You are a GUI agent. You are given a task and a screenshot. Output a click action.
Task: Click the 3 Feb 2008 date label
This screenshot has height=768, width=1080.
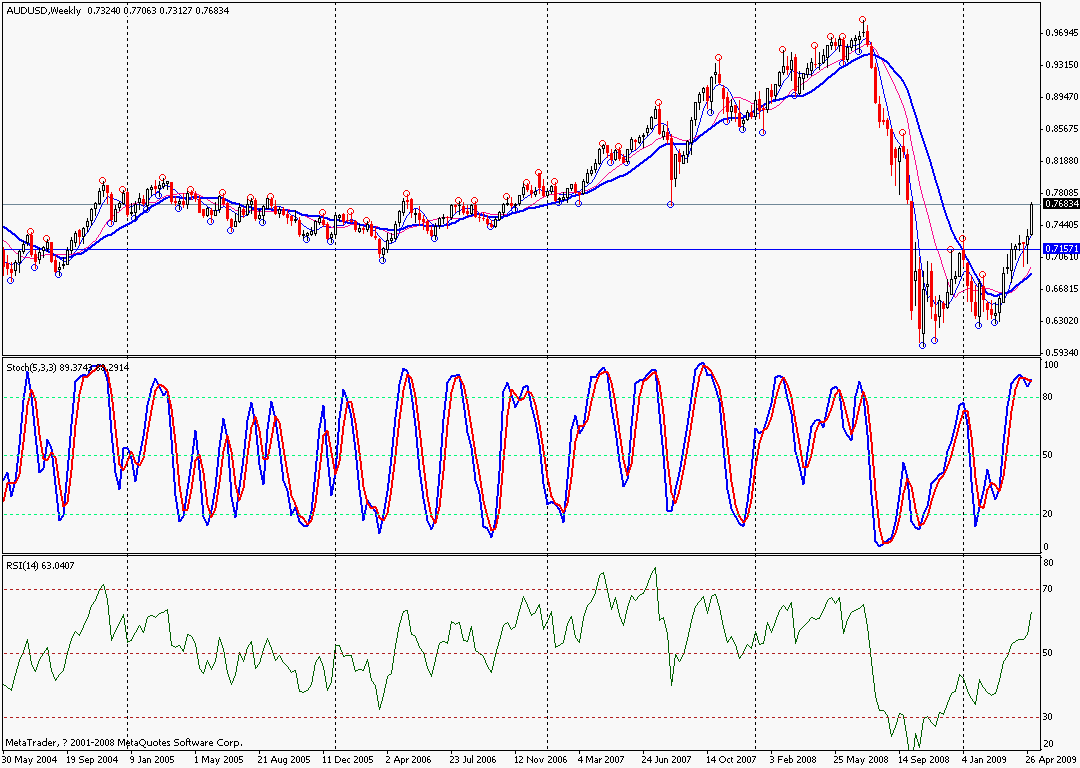pos(793,760)
